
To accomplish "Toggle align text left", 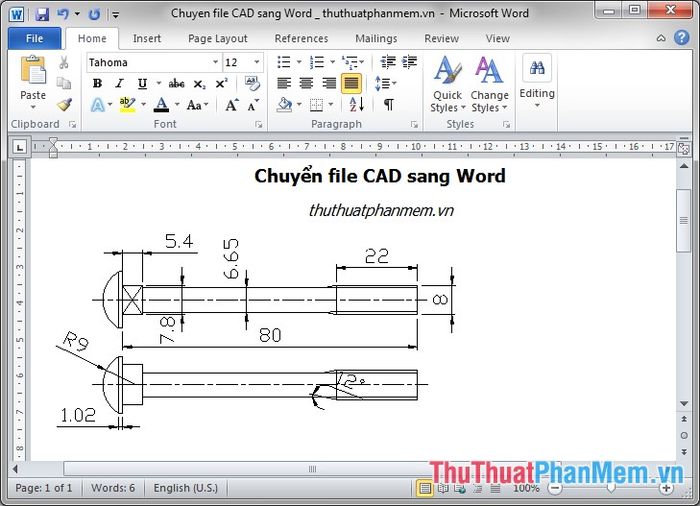I will 284,83.
